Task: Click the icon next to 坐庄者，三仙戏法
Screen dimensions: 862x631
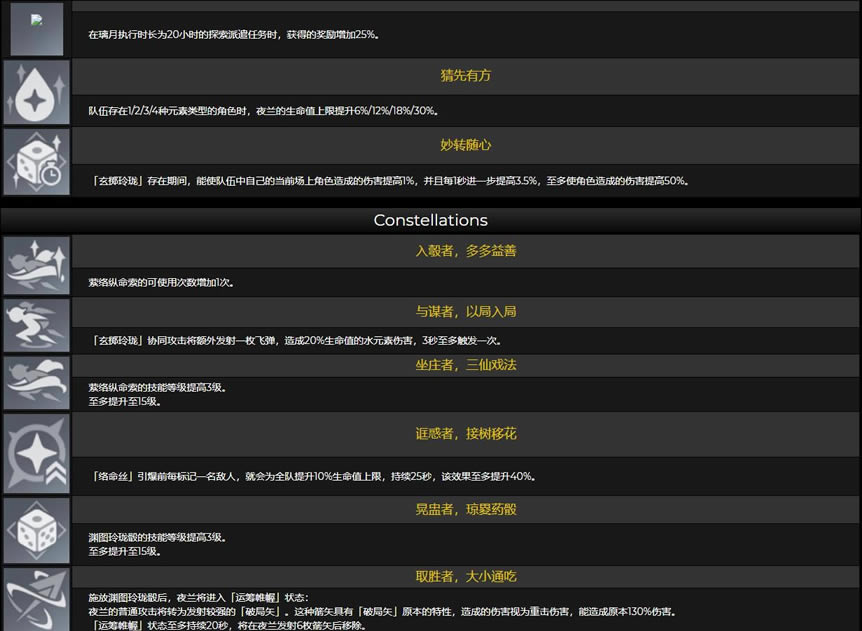Action: pos(36,382)
